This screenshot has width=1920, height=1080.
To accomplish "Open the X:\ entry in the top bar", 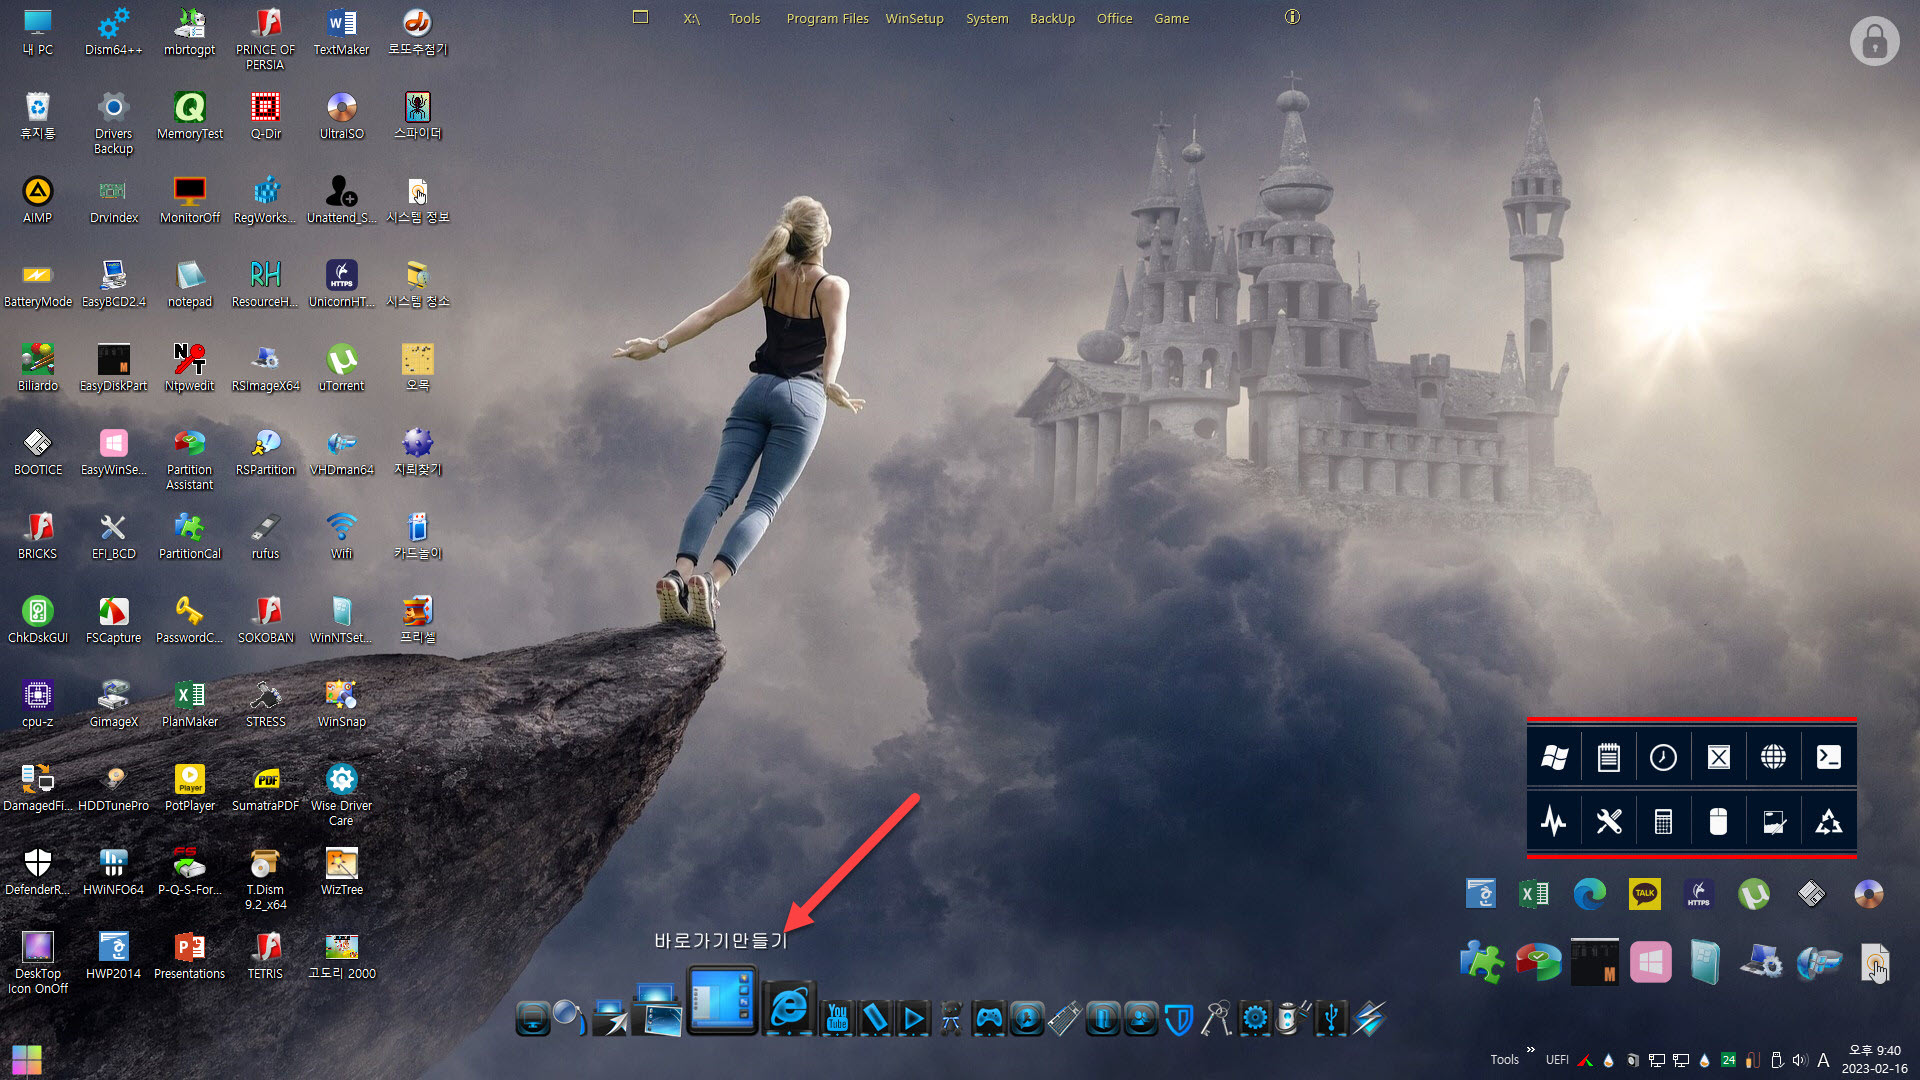I will [692, 18].
